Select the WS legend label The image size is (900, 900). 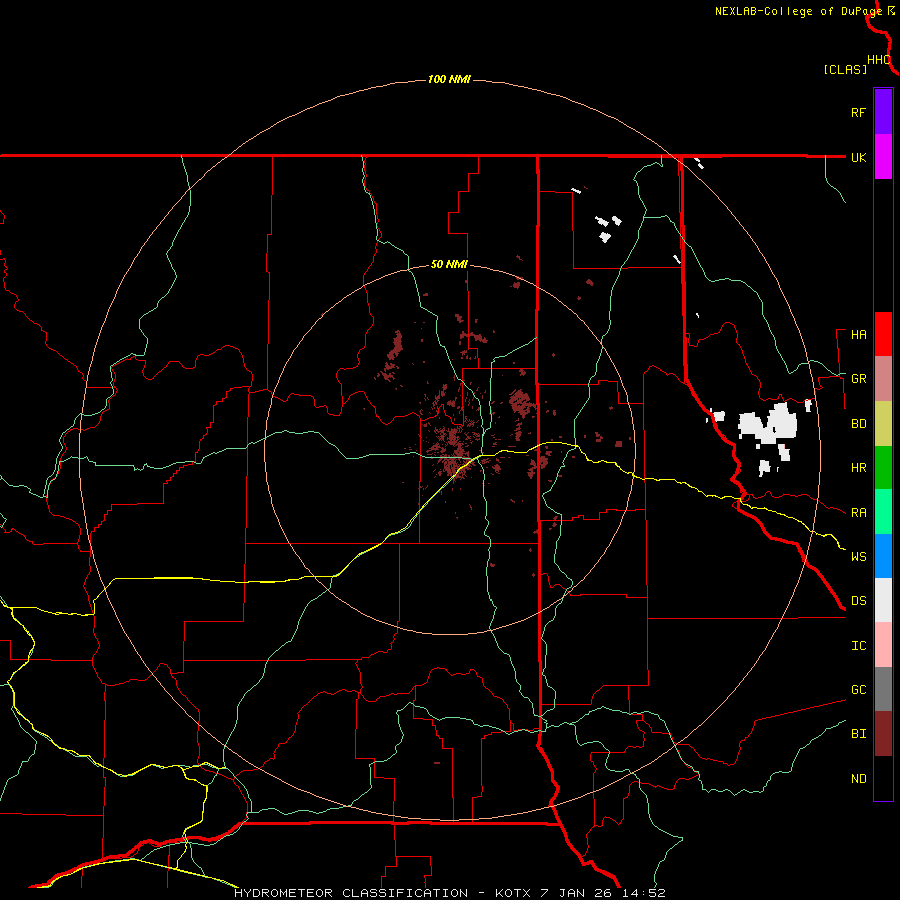pos(858,557)
